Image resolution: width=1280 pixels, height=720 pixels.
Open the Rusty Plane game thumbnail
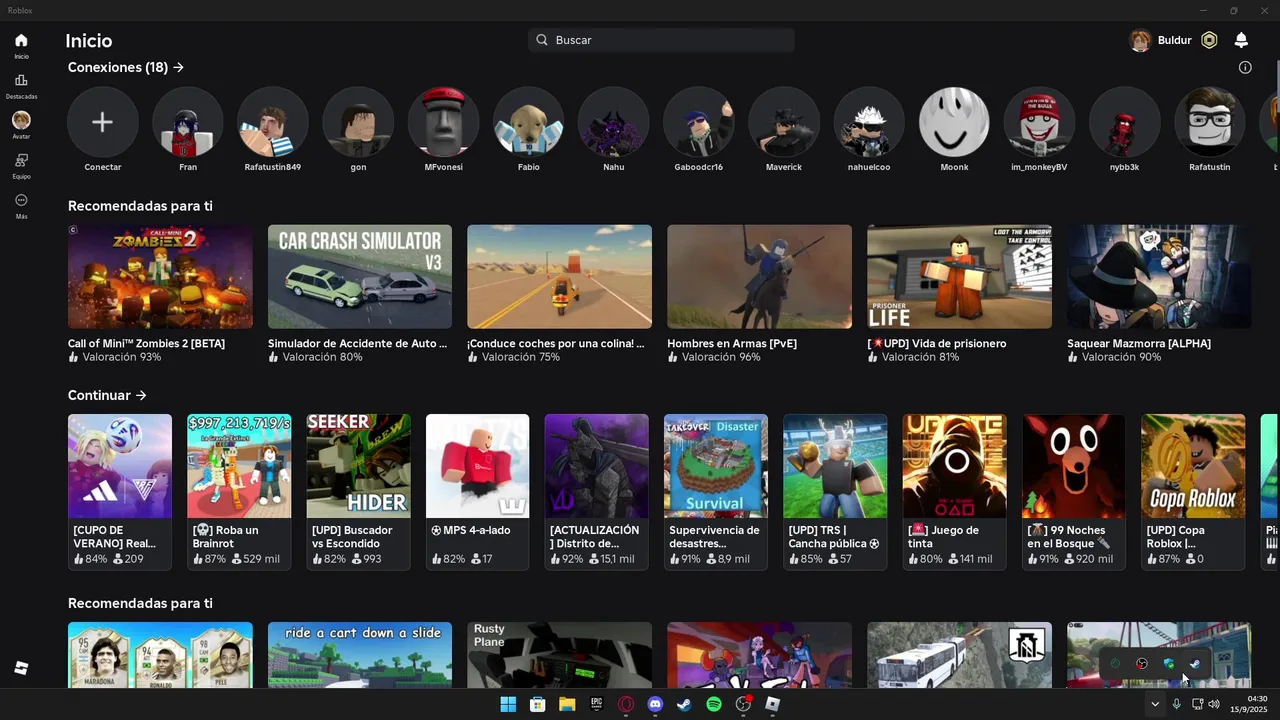pyautogui.click(x=560, y=655)
